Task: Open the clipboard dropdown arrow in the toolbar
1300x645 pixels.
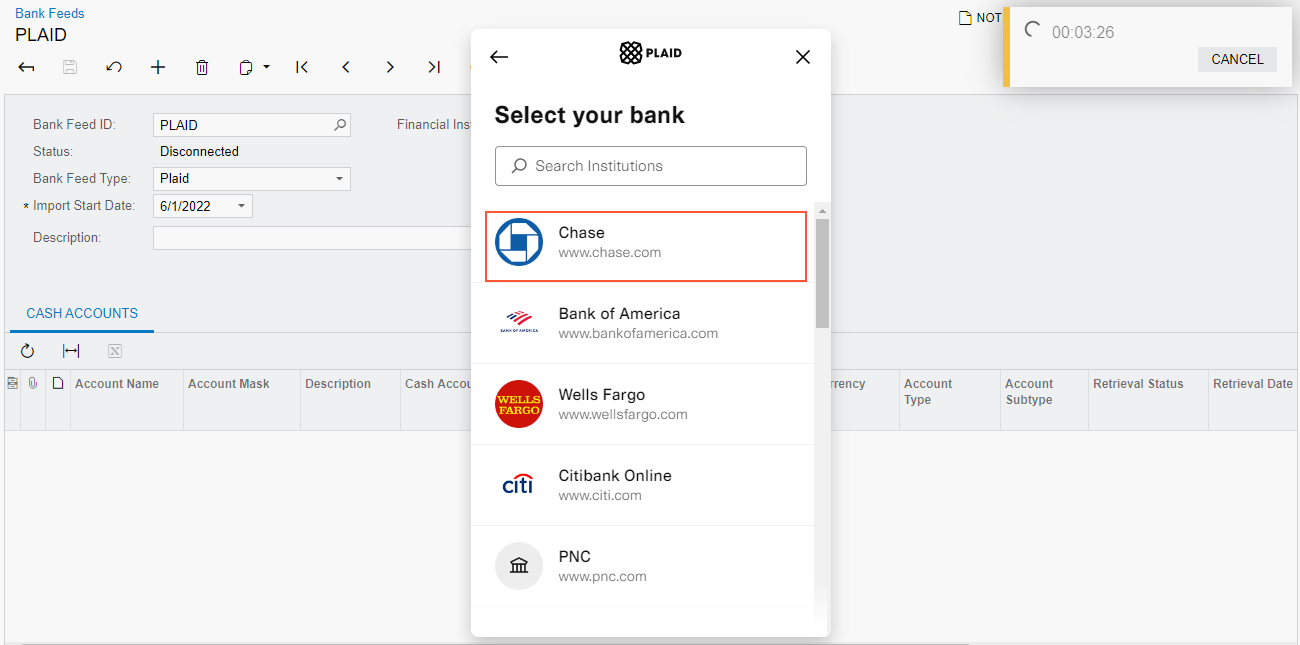Action: (267, 67)
